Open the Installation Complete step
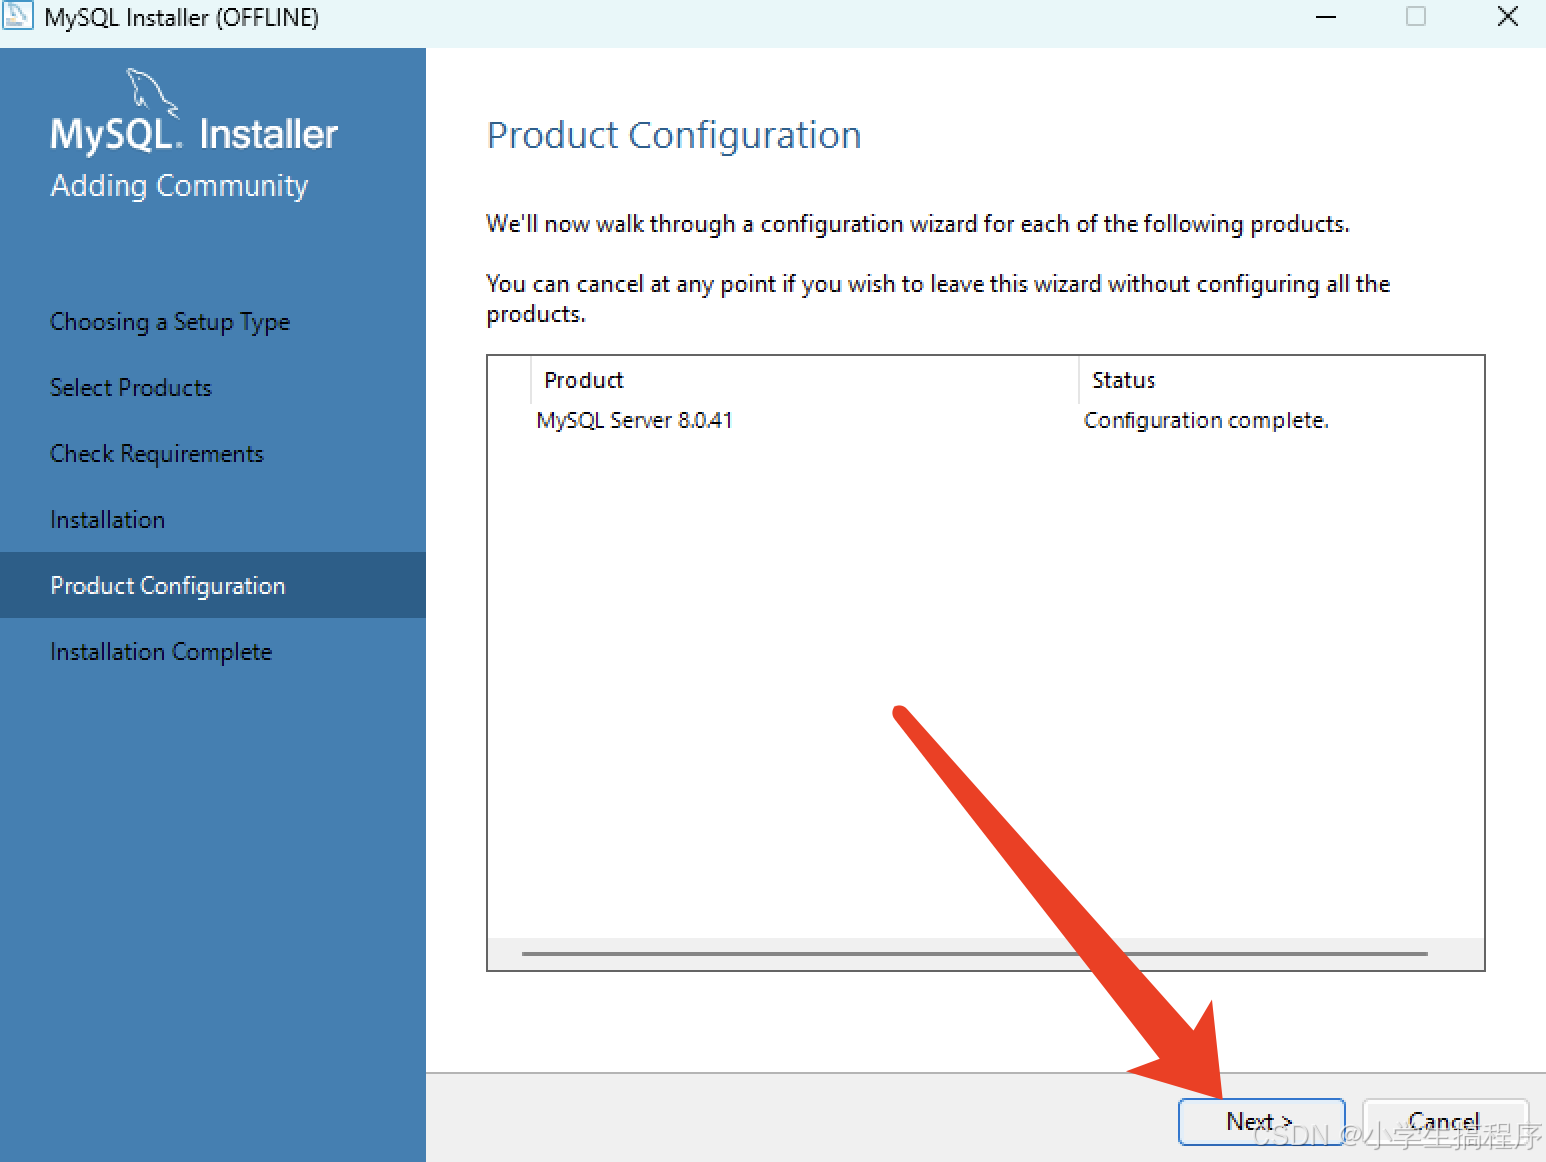Screen dimensions: 1546x1162 [x=161, y=652]
